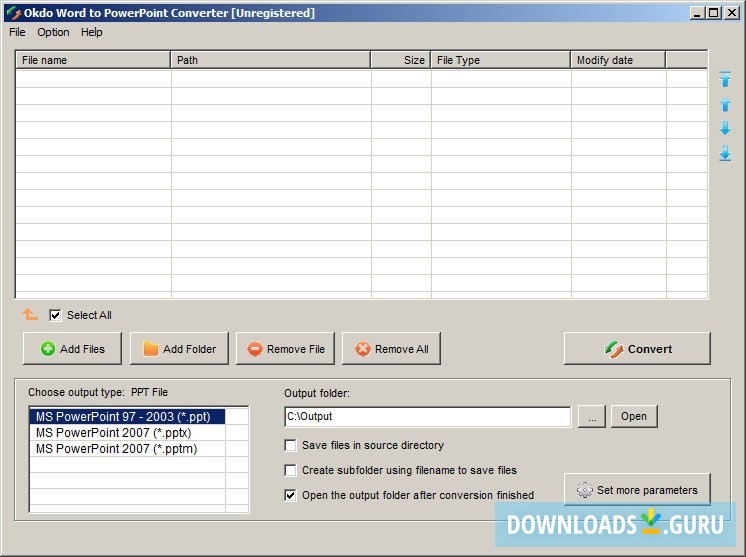Enable Create subfolder using filename option
746x557 pixels.
click(290, 470)
